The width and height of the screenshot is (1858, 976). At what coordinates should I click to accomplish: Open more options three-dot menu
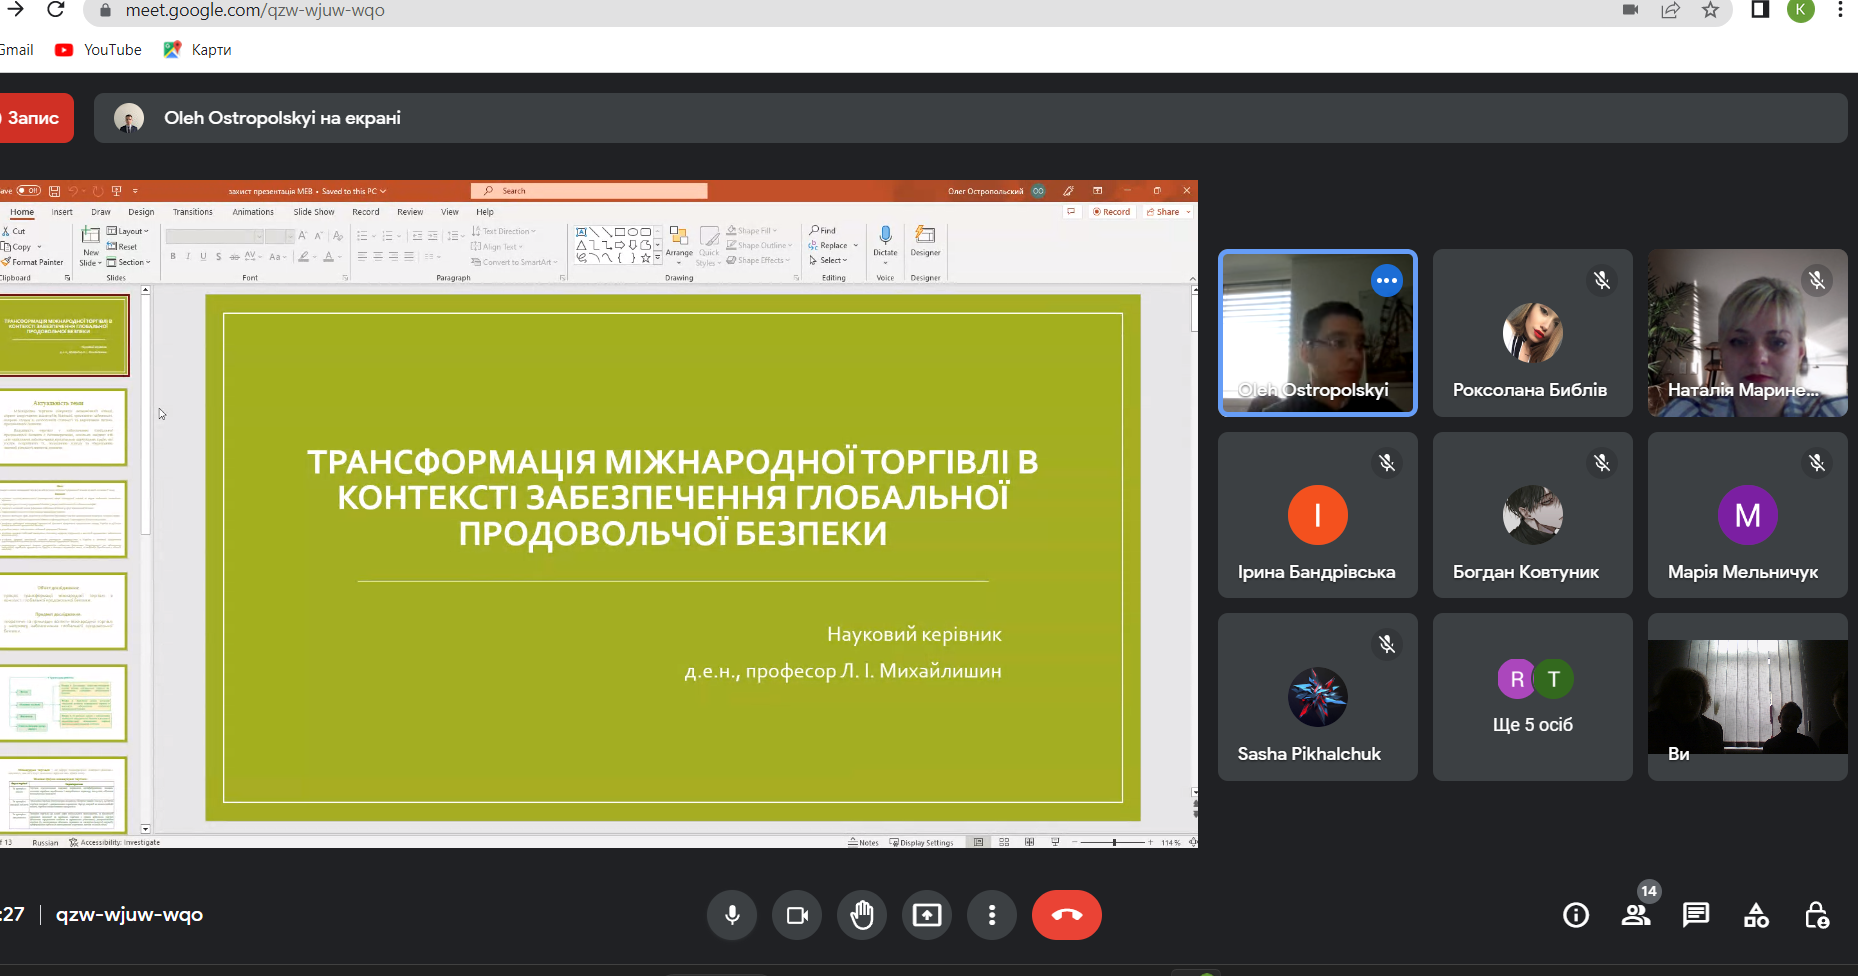(x=992, y=915)
